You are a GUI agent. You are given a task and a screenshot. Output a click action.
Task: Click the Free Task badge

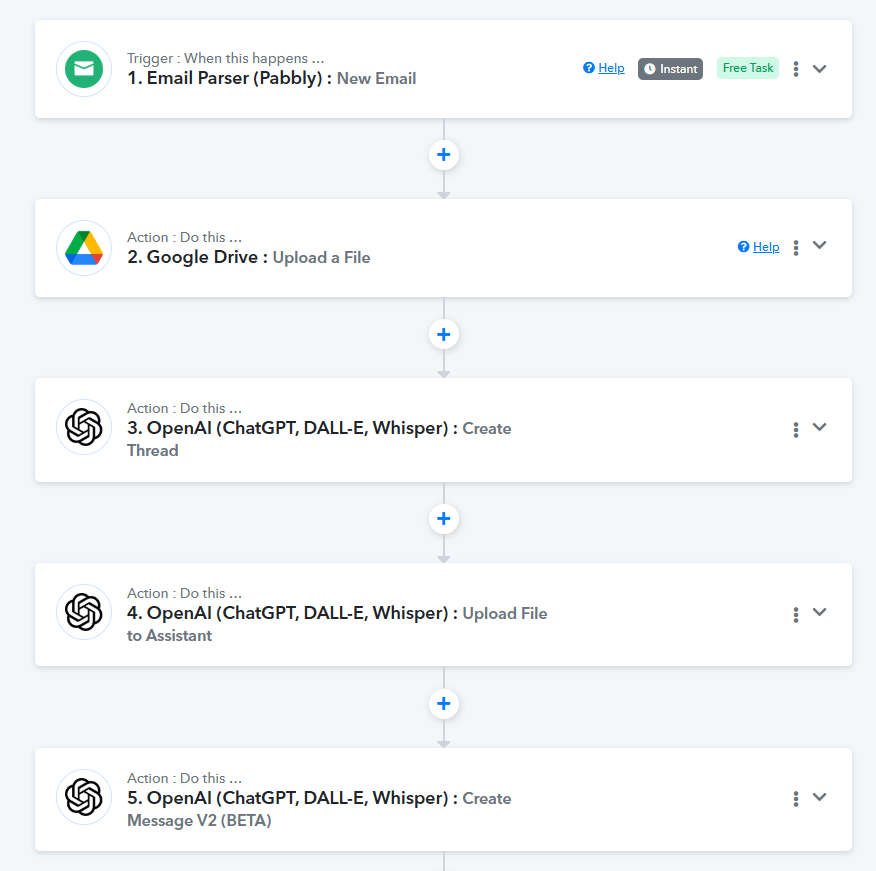click(x=748, y=68)
